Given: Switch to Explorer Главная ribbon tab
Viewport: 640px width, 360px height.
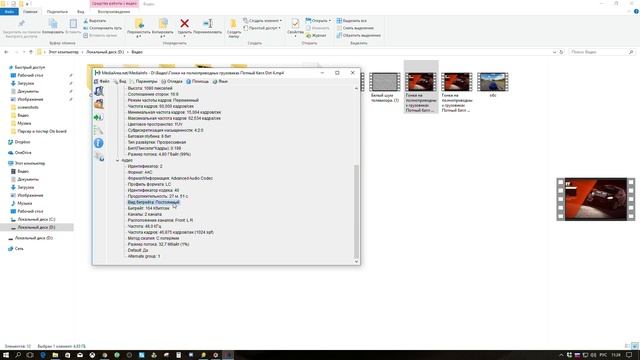Looking at the screenshot, I should [x=30, y=12].
